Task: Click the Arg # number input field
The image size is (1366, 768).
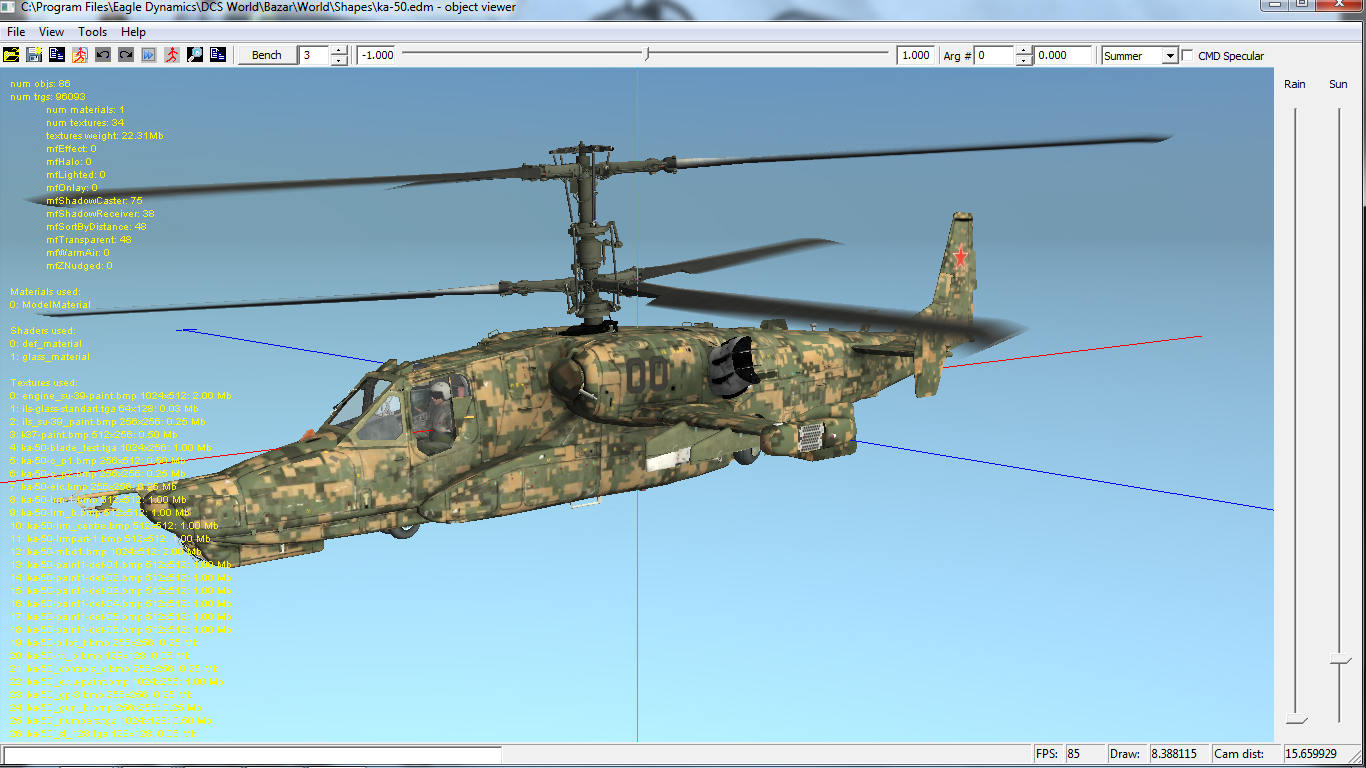Action: pos(994,56)
